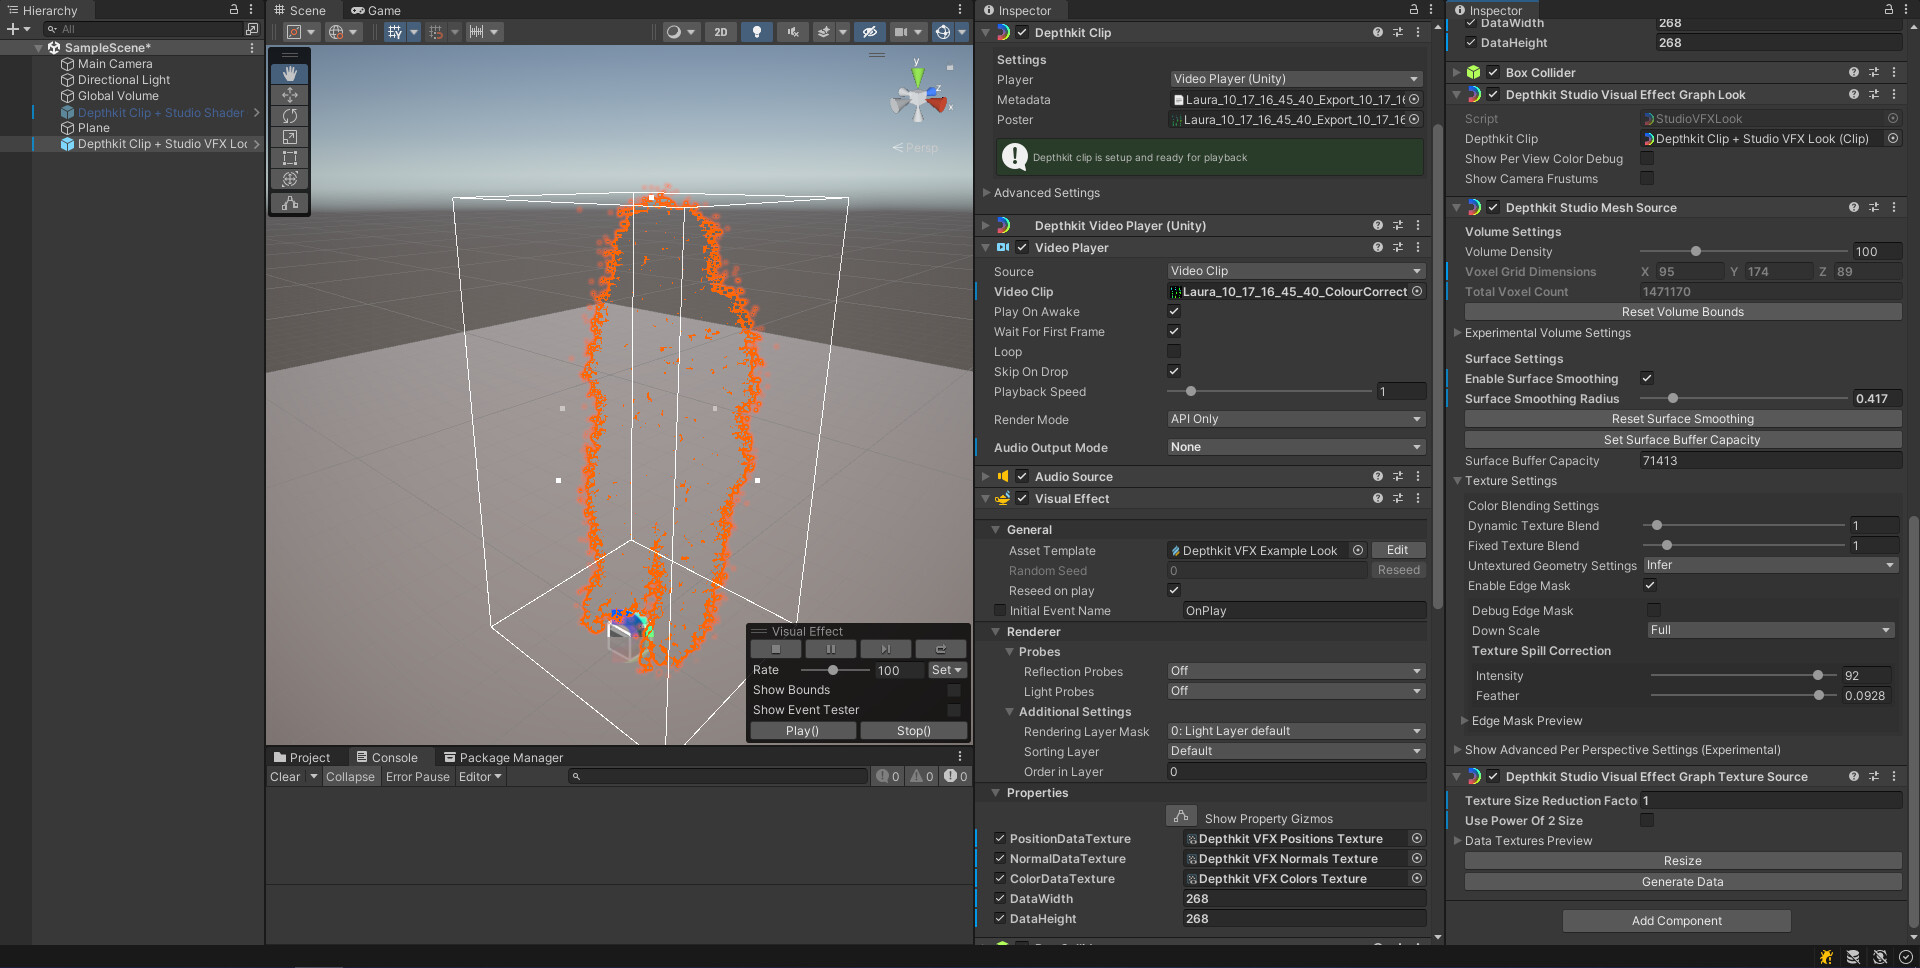Enable the Loop checkbox in Video Player
The image size is (1920, 968).
1174,352
